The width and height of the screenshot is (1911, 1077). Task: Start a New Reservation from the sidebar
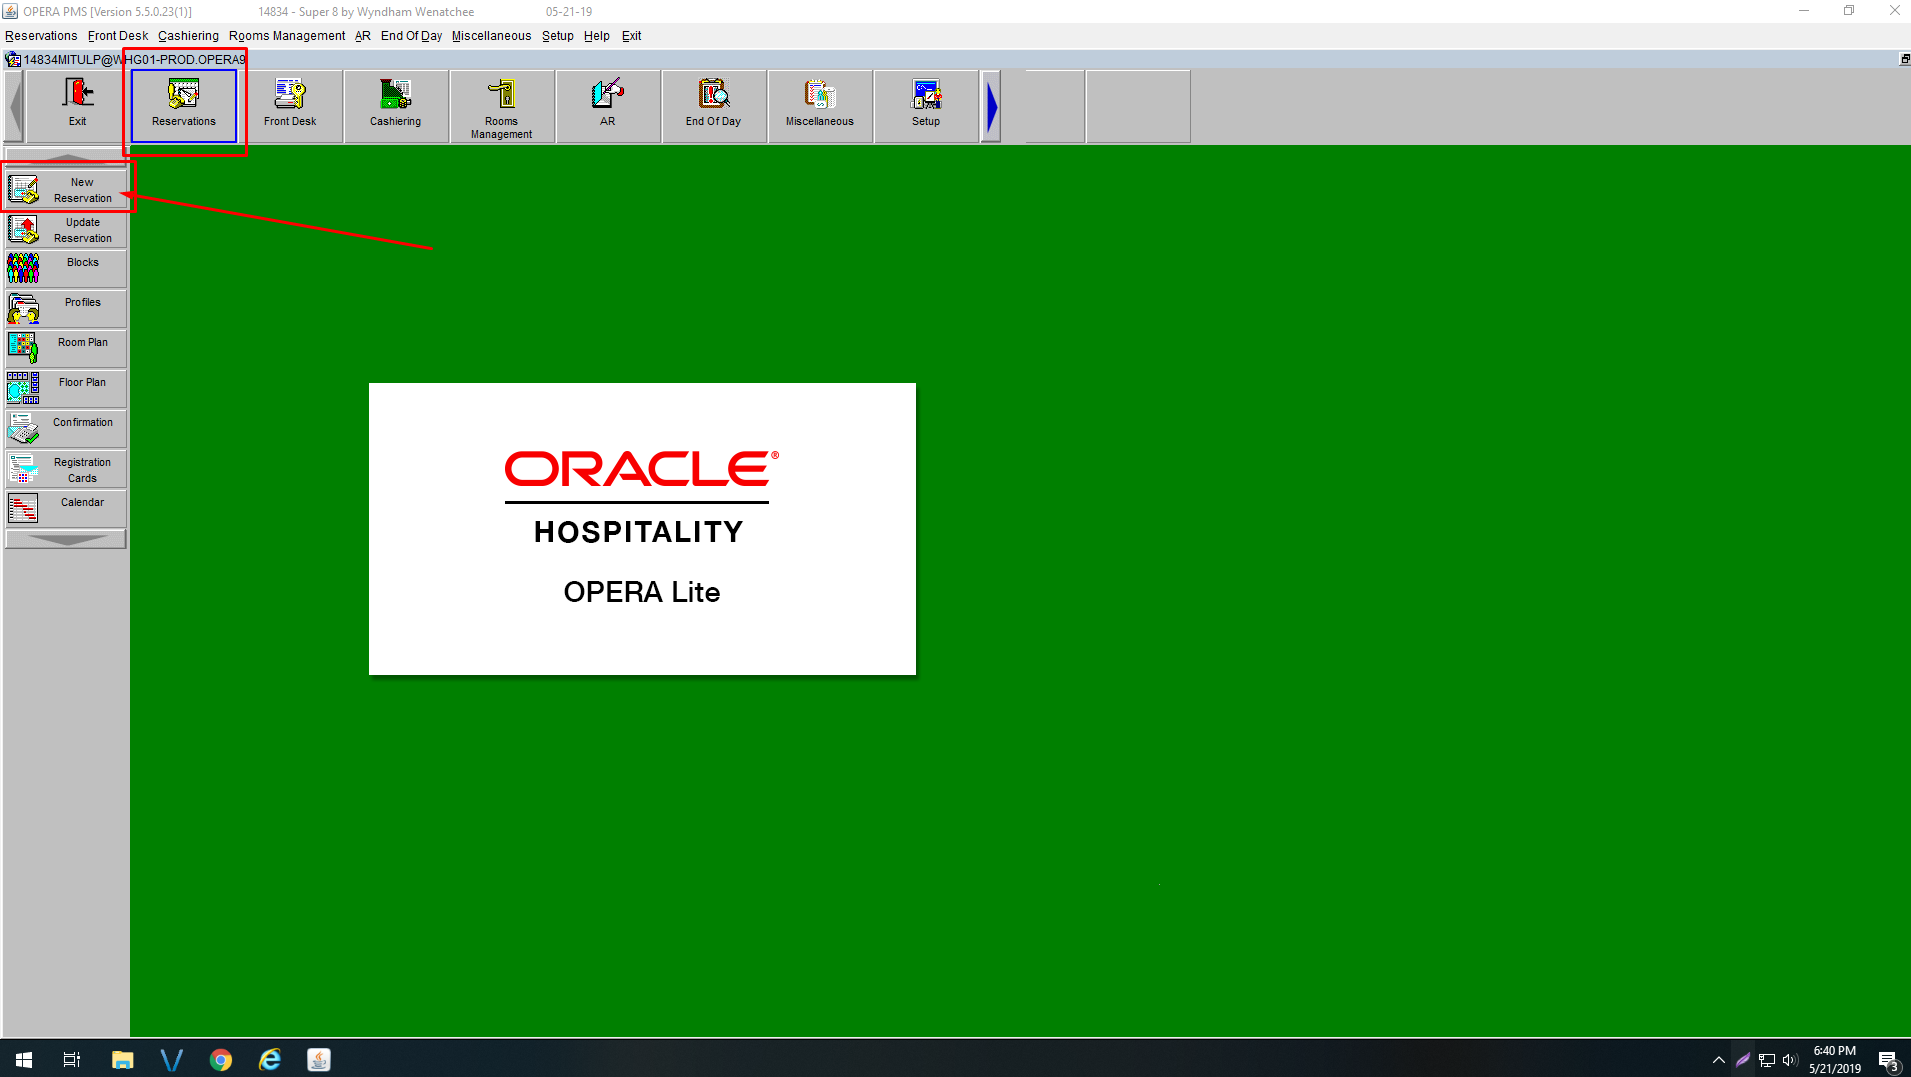coord(67,190)
